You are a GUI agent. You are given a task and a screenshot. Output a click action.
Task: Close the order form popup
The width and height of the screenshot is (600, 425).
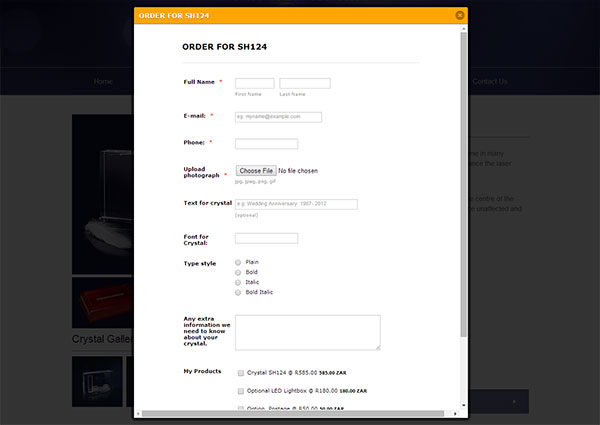point(459,15)
